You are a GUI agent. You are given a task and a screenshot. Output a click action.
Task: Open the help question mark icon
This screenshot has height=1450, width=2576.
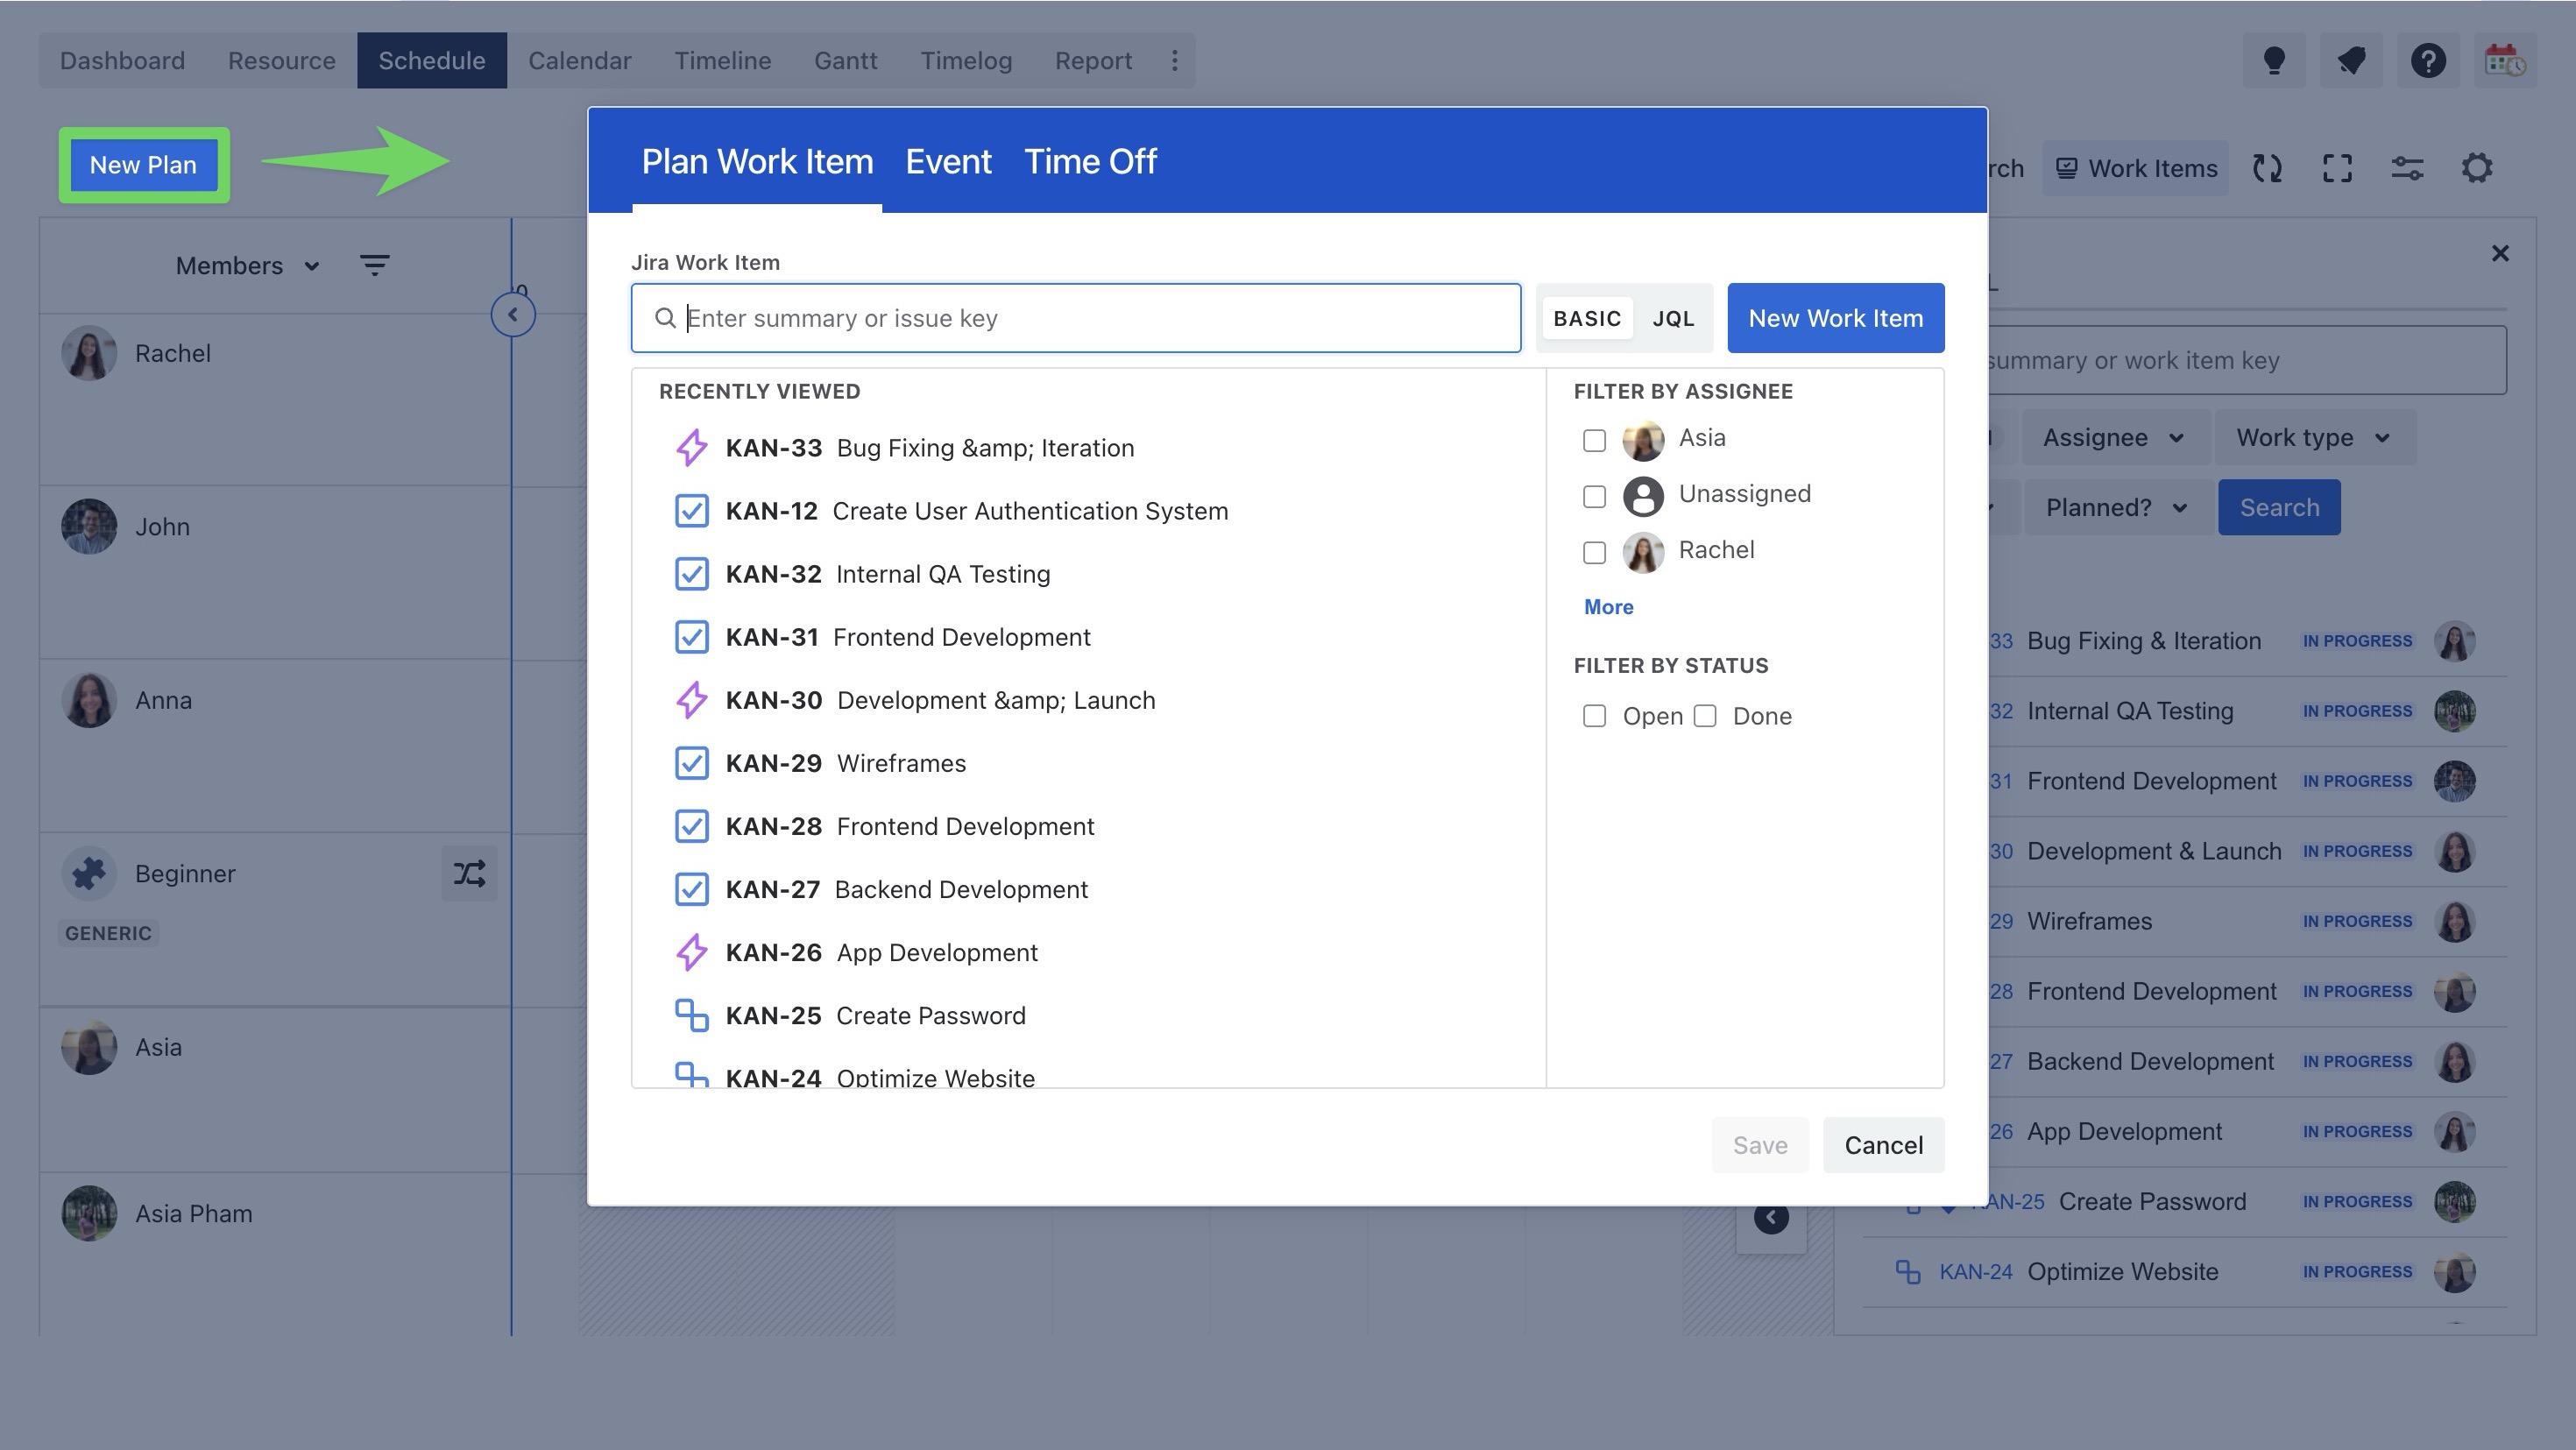point(2428,61)
